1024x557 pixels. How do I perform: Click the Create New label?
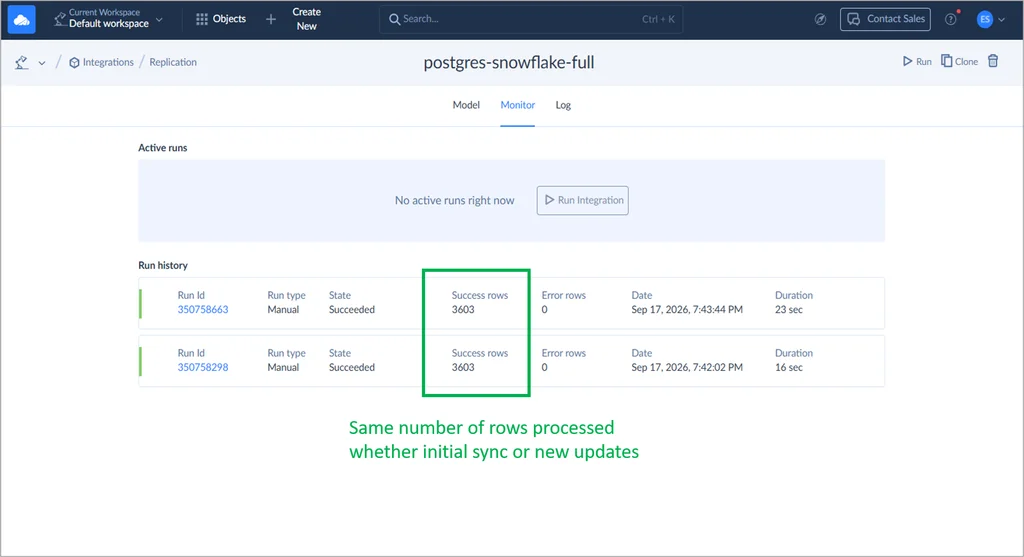[x=306, y=19]
